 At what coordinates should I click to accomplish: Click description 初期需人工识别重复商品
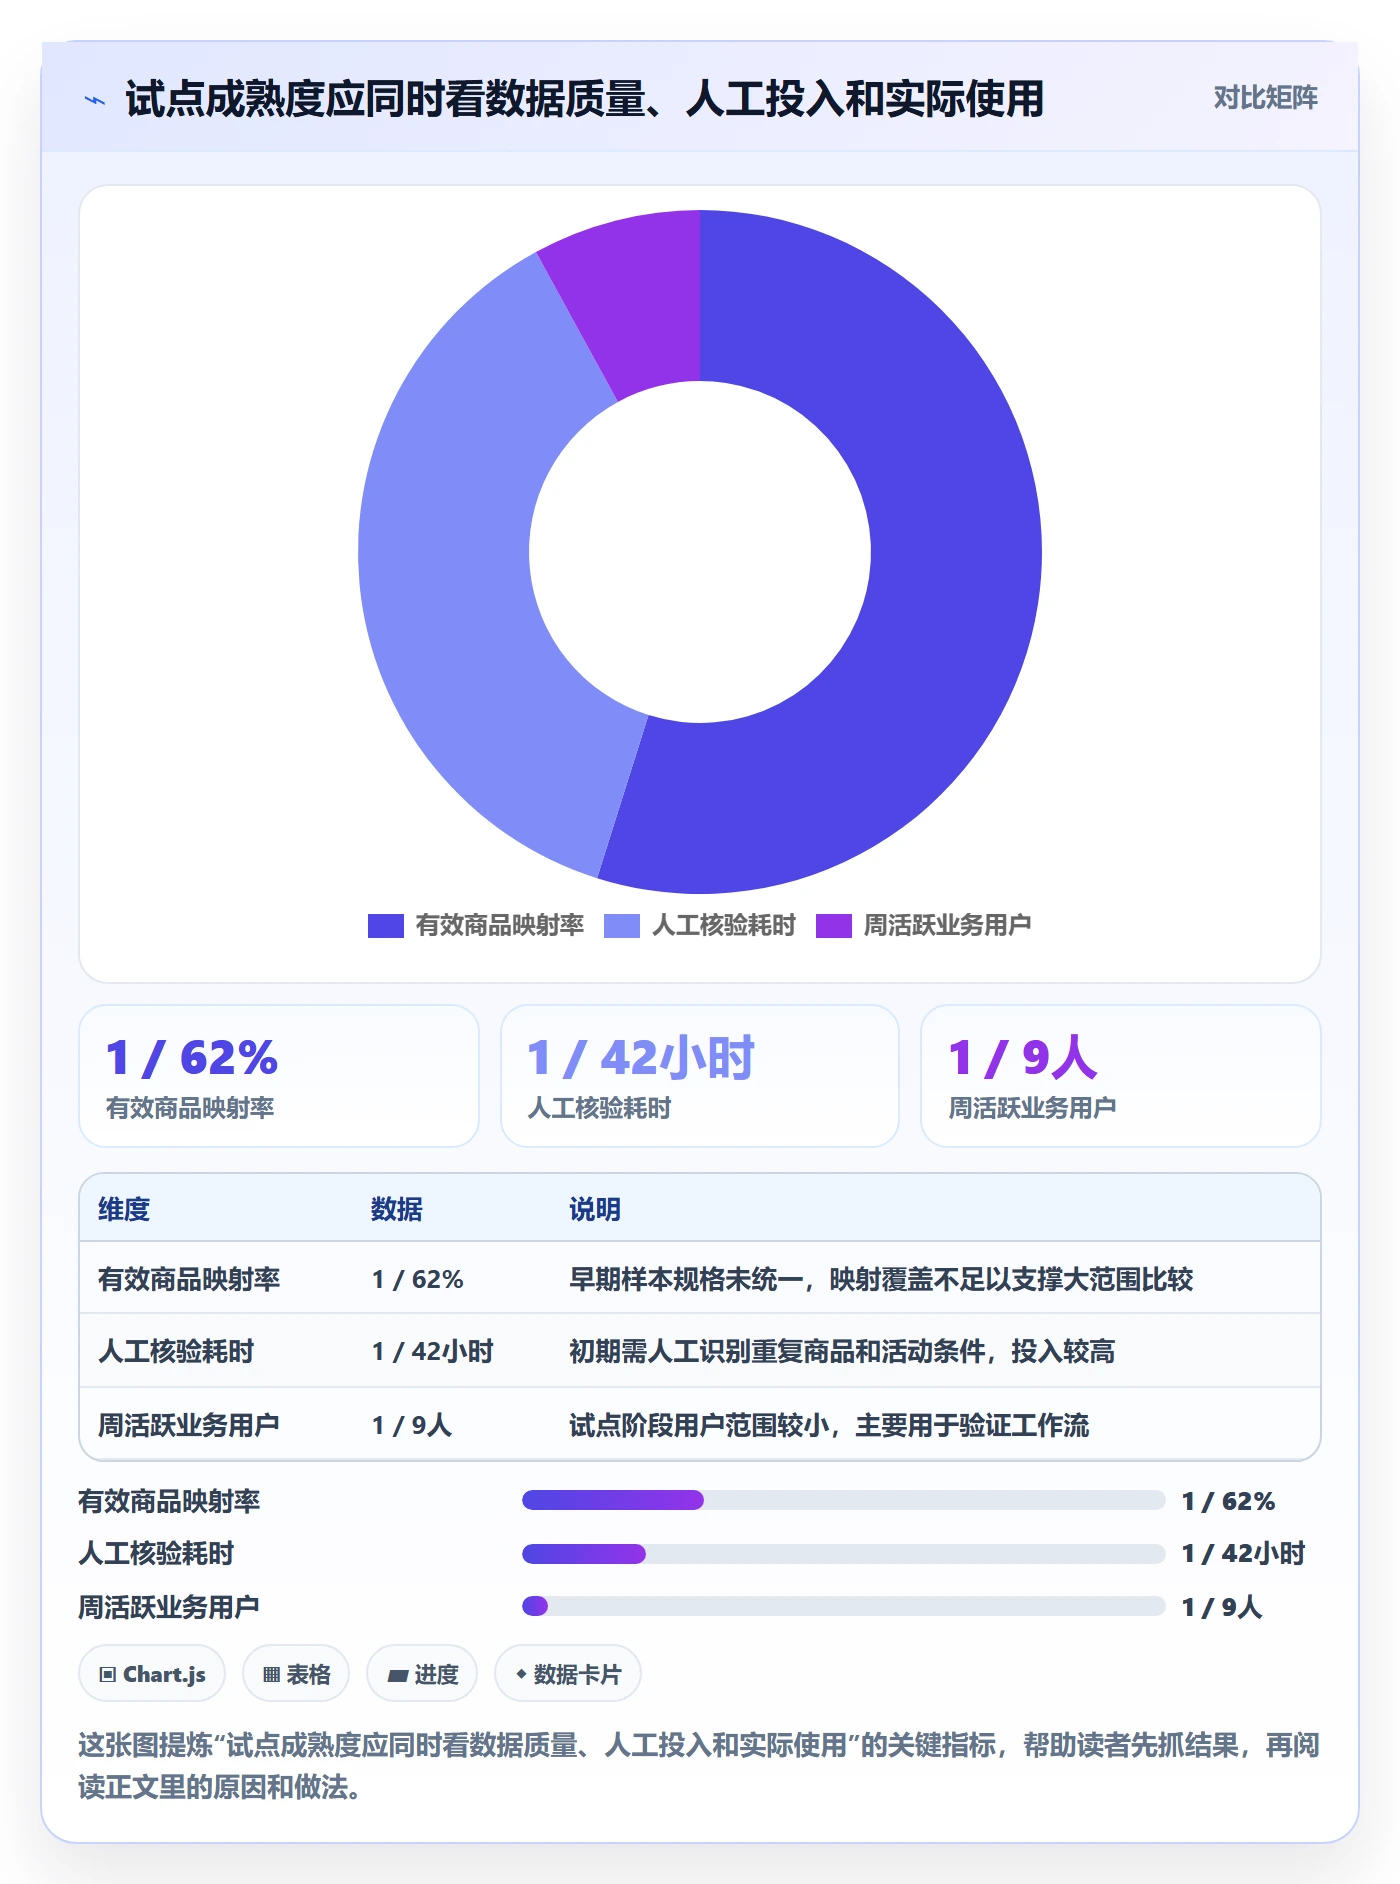(842, 1351)
